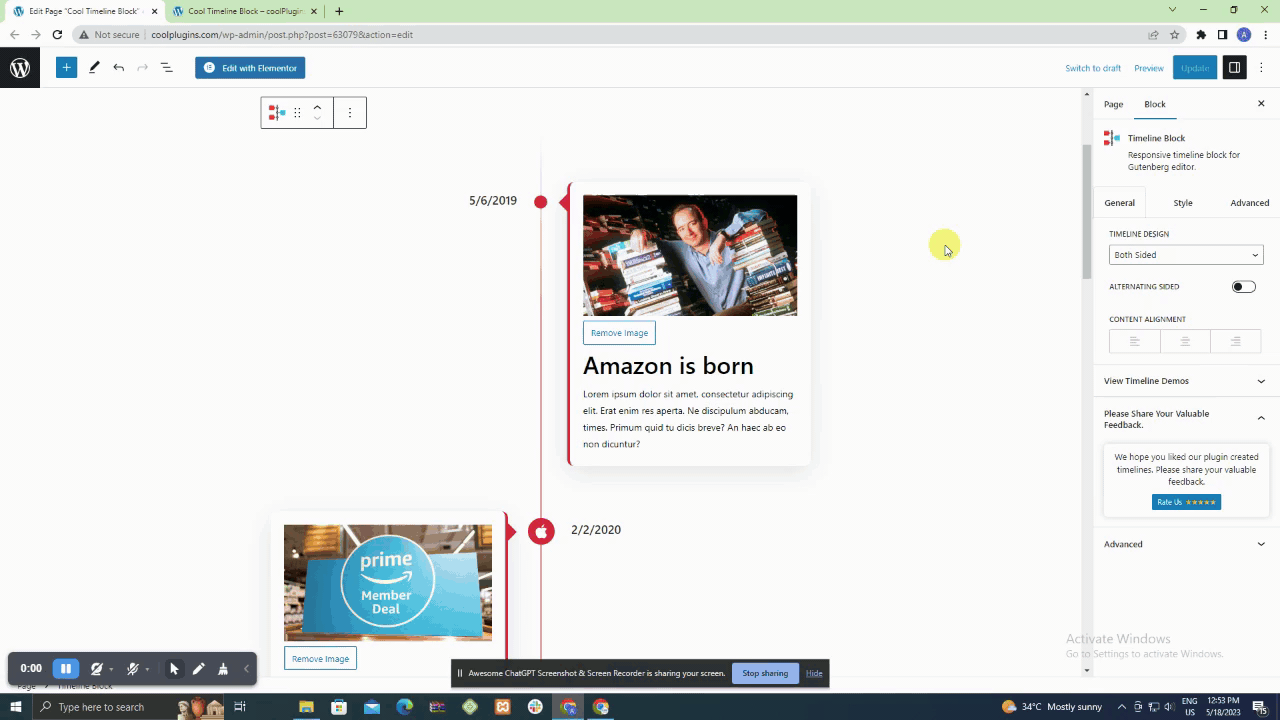
Task: Open the Advanced settings tab
Action: click(1249, 203)
